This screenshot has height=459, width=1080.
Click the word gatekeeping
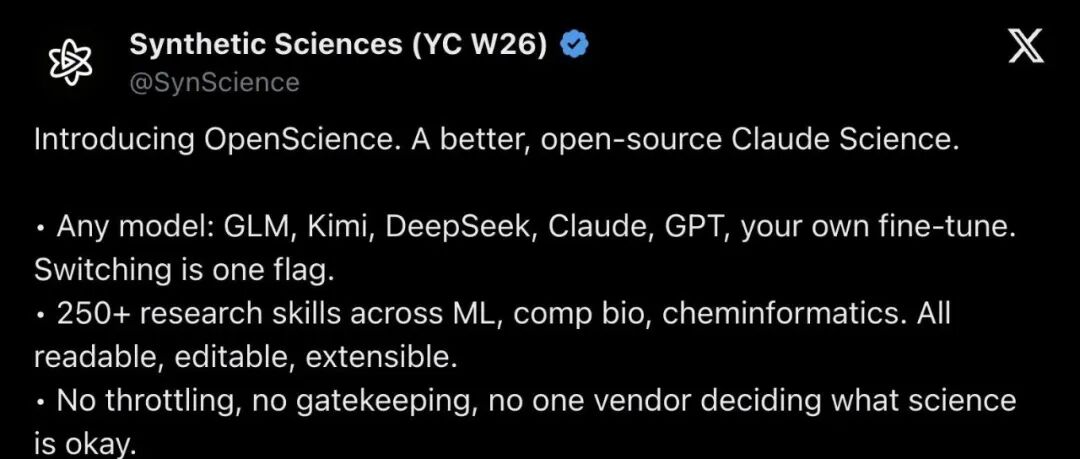386,402
